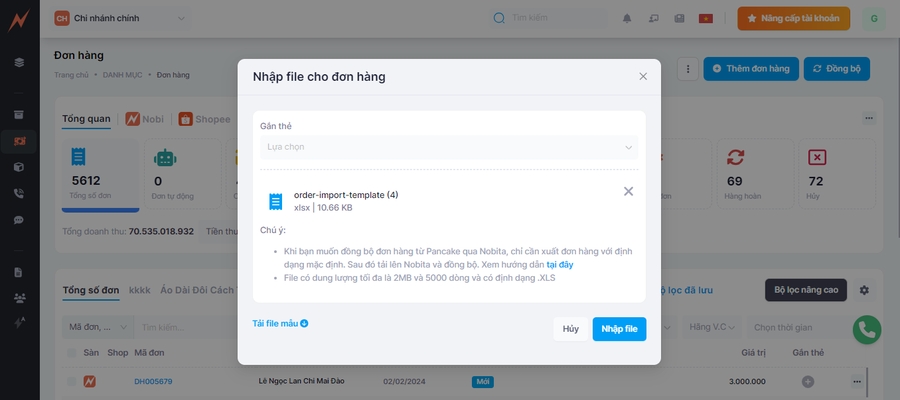The width and height of the screenshot is (900, 400).
Task: Click the add tag plus icon in order row
Action: [x=808, y=381]
